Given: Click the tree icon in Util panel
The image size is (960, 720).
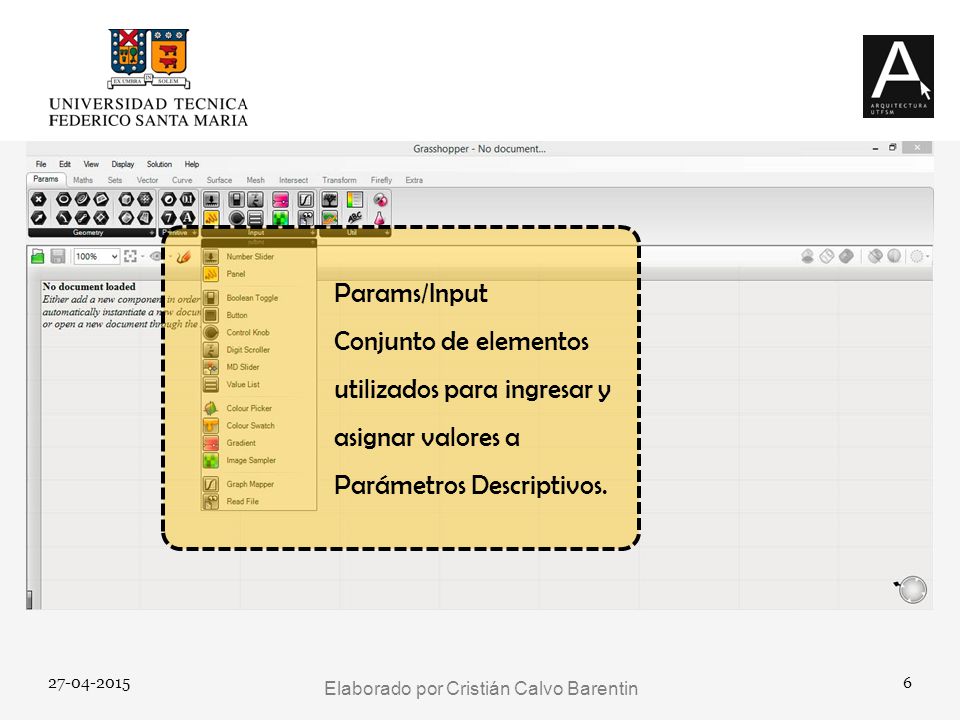Looking at the screenshot, I should tap(330, 200).
